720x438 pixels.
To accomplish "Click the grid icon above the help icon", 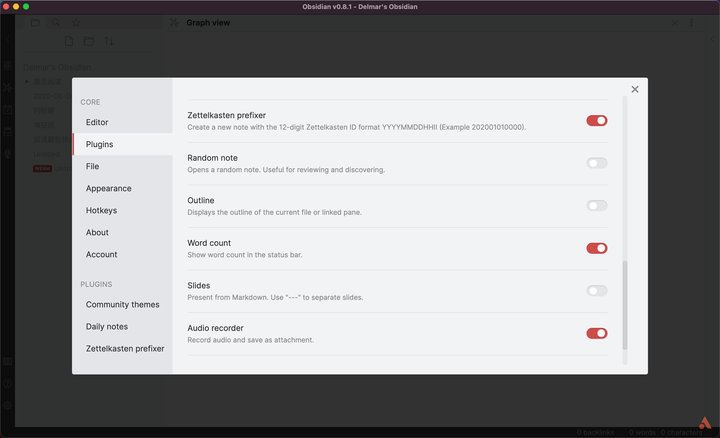I will click(x=7, y=362).
